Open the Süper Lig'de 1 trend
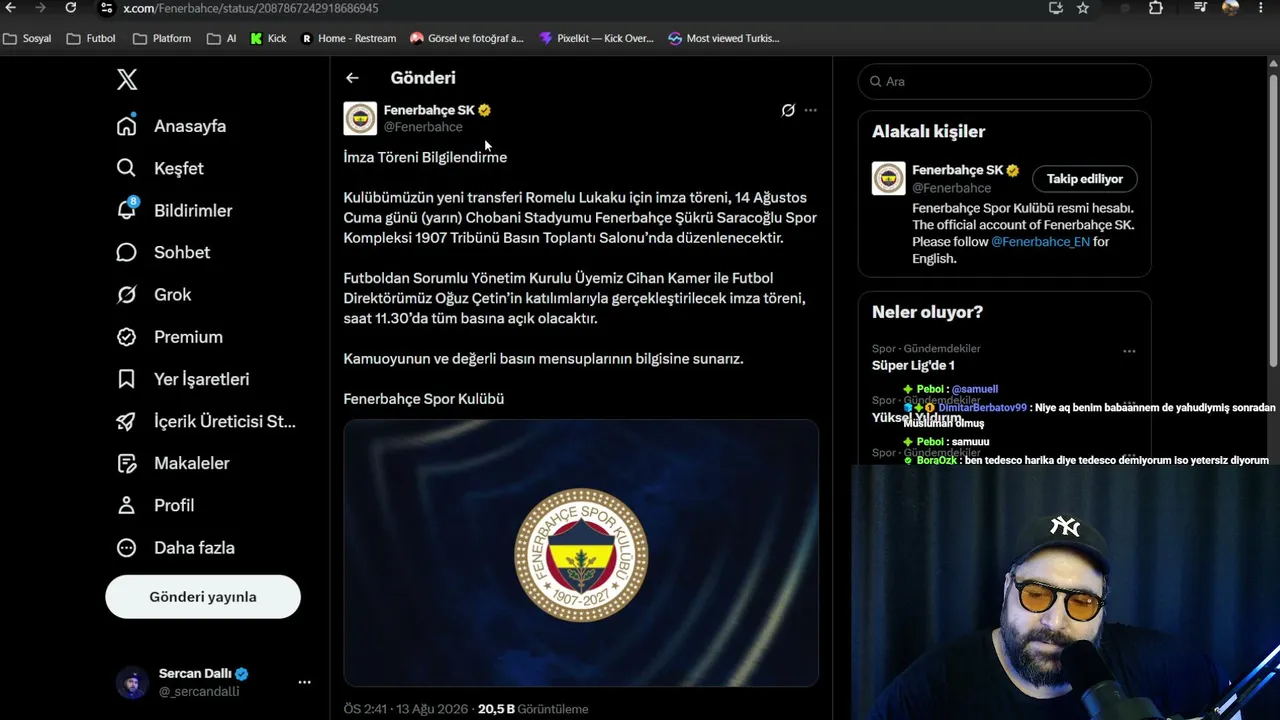 tap(913, 366)
